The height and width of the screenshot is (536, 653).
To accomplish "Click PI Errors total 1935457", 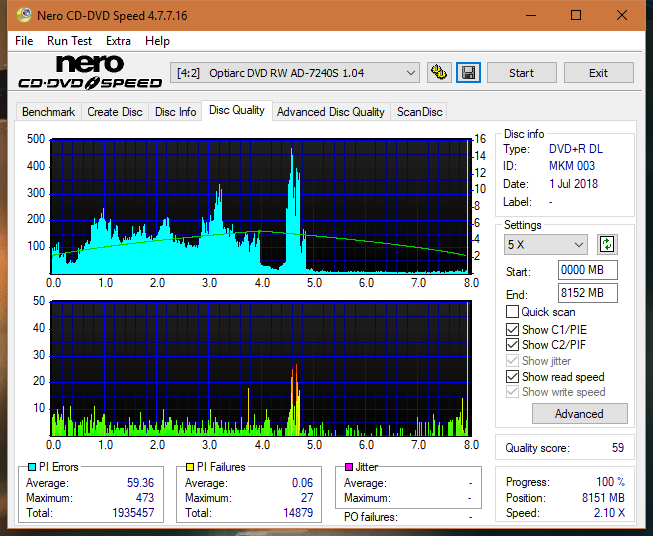I will 133,513.
